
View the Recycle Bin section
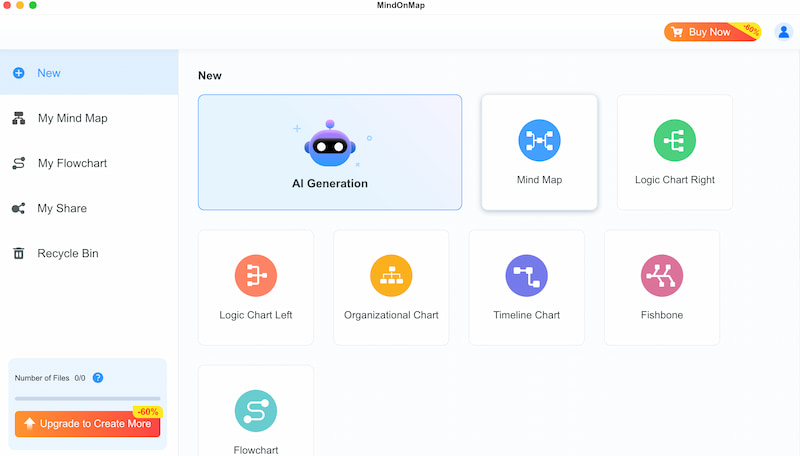coord(89,254)
